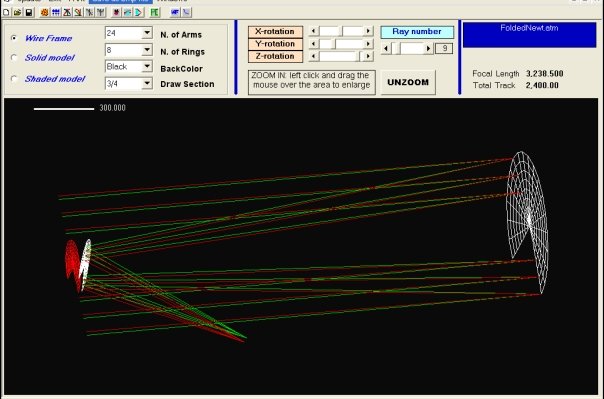Viewport: 604px width, 399px height.
Task: Click the Y-rotation slider right arrow
Action: [368, 44]
